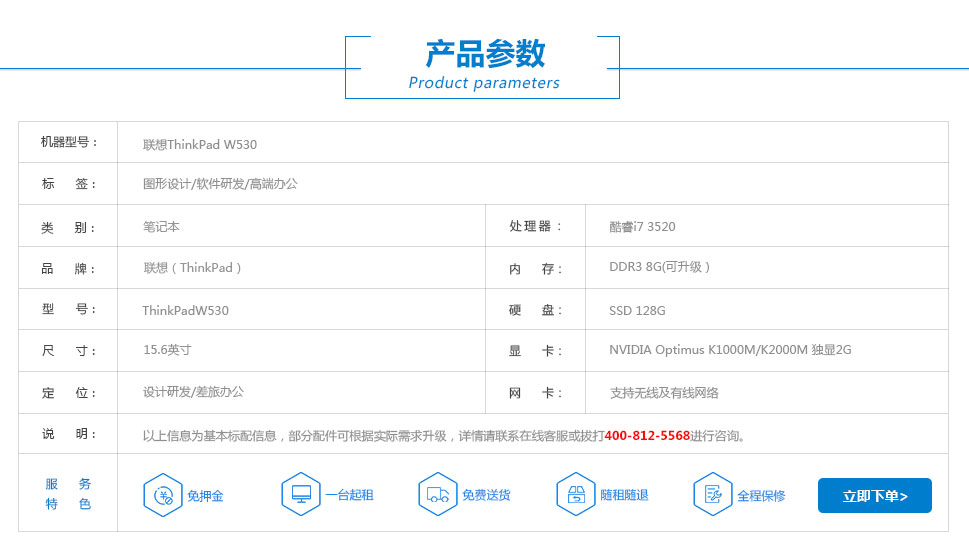
Task: Click the 免押金 service text
Action: [205, 496]
